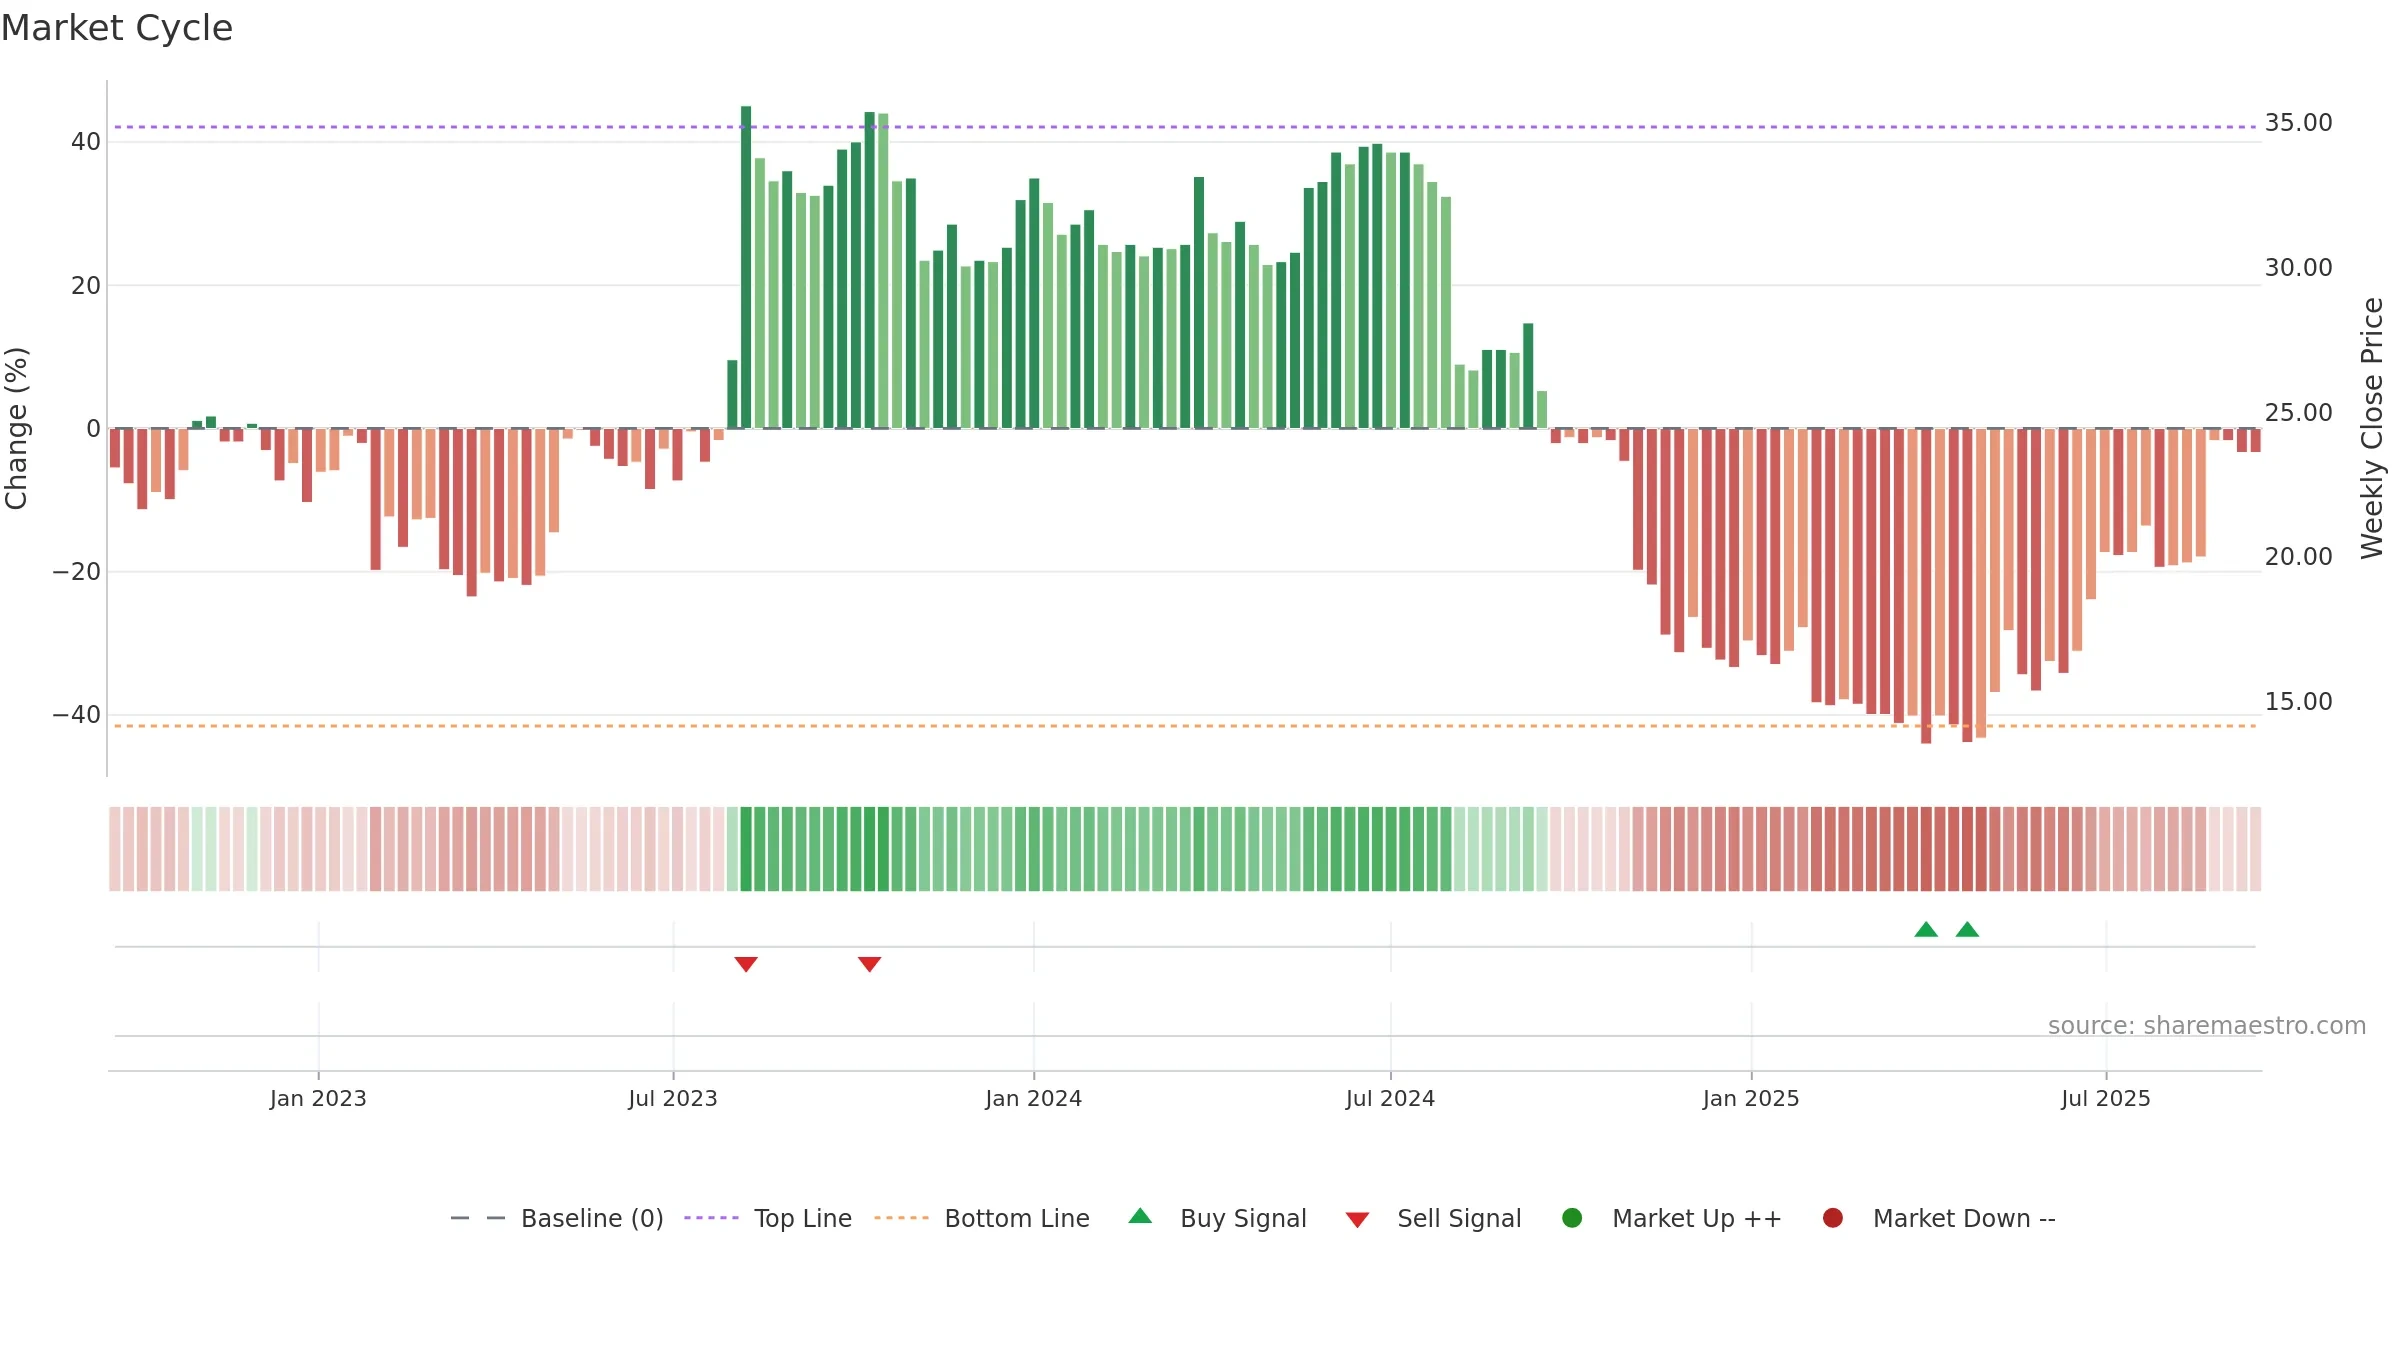Click the Jul 2024 axis label
Image resolution: width=2400 pixels, height=1350 pixels.
(1390, 1098)
